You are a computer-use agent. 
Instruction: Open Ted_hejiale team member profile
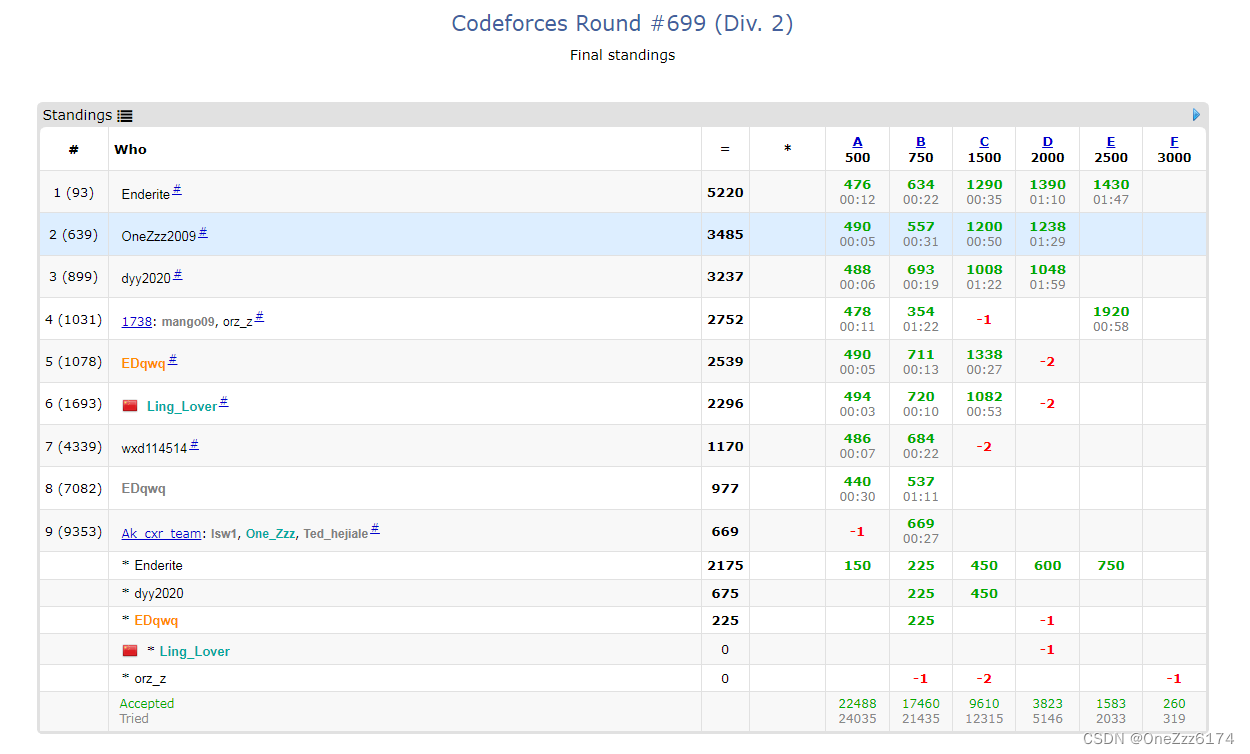tap(336, 534)
